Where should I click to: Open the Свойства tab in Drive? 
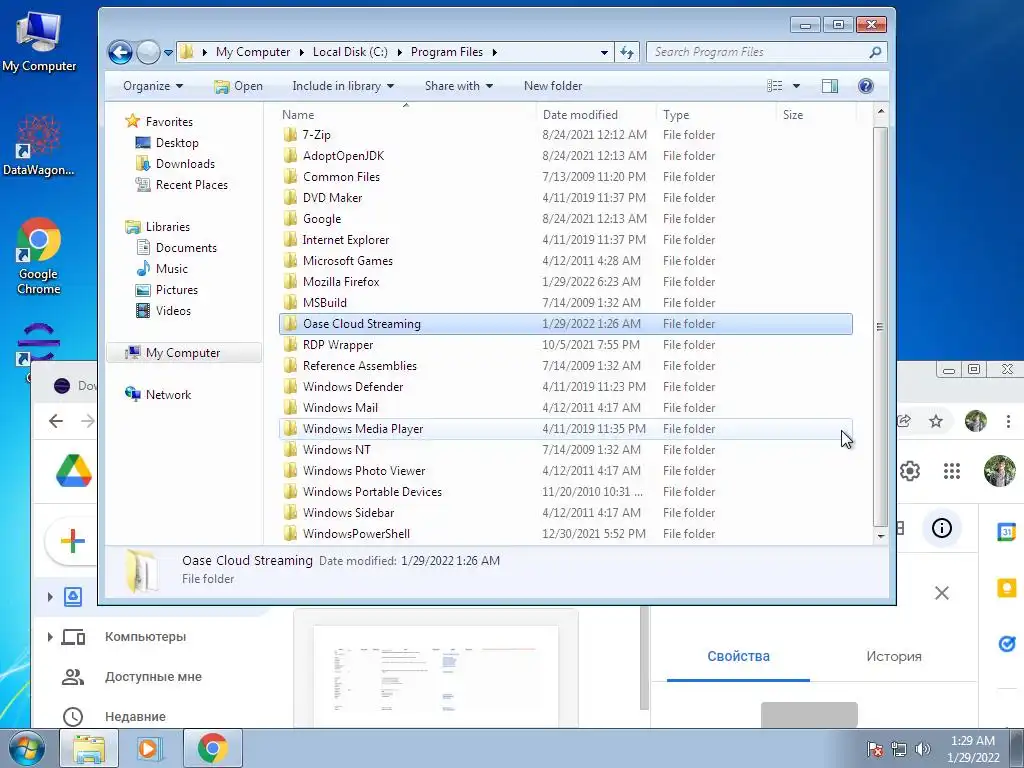tap(738, 656)
